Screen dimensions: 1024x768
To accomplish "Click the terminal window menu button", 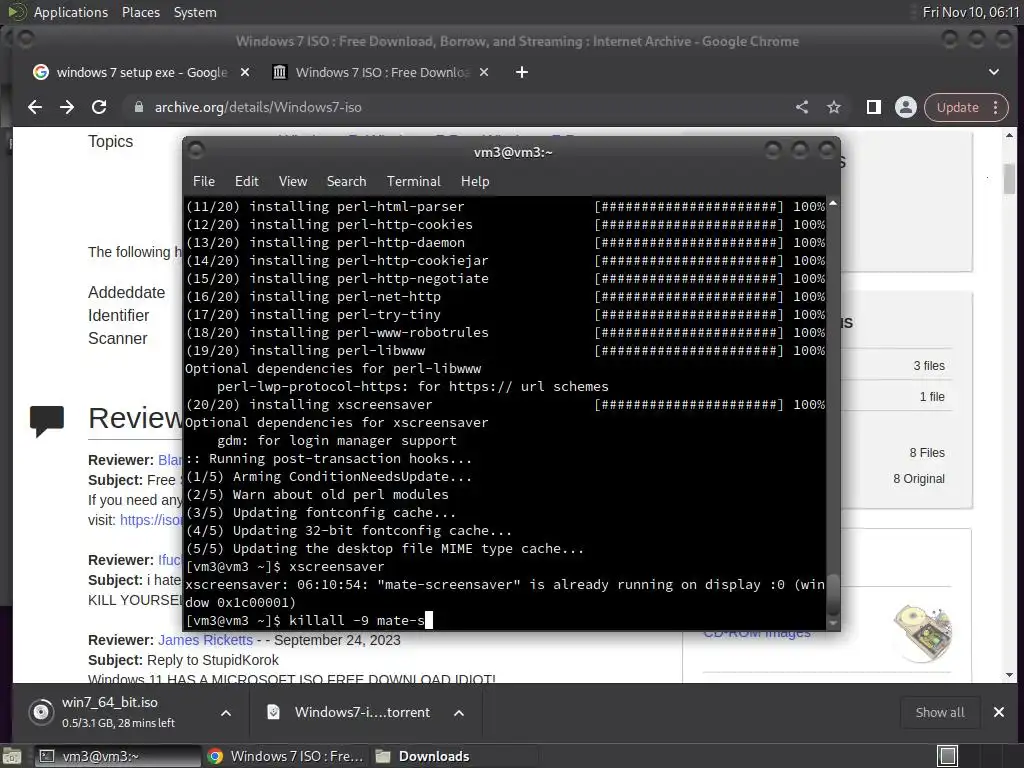I will tap(196, 152).
